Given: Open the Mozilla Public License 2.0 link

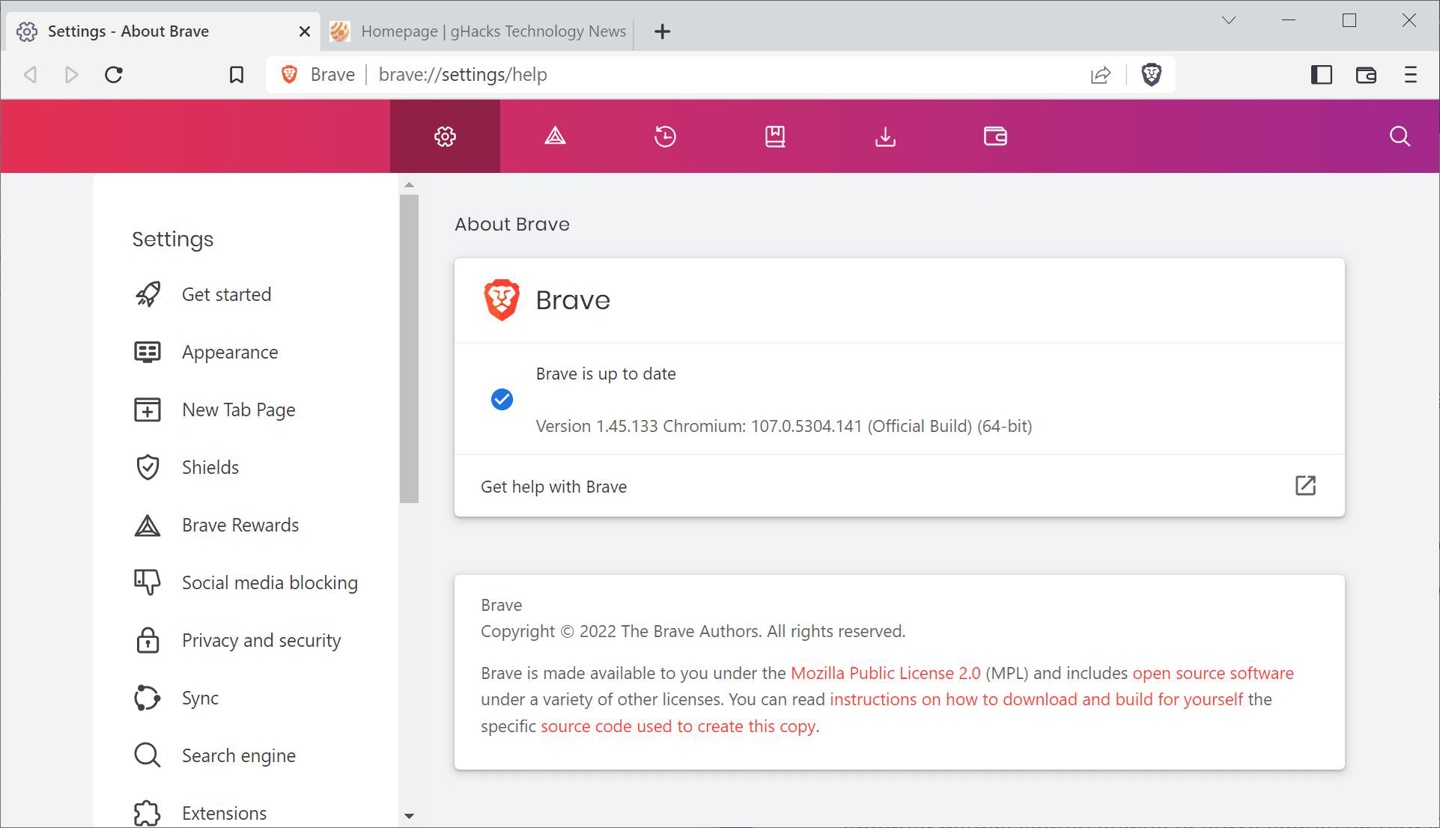Looking at the screenshot, I should coord(885,673).
